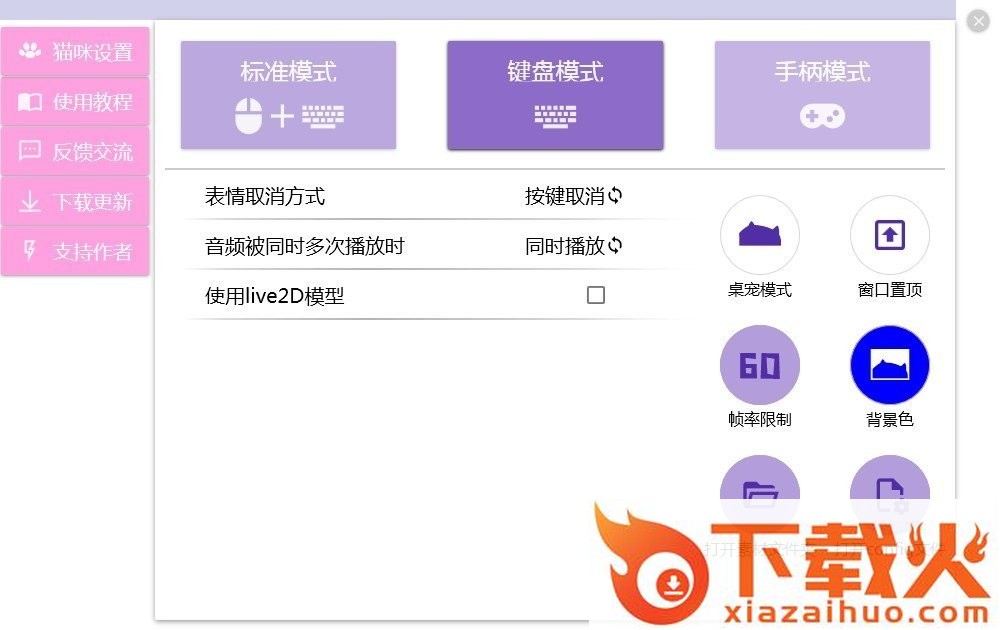This screenshot has height=630, width=1000.
Task: Toggle the 窗口置顶 always-on-top icon
Action: point(890,235)
